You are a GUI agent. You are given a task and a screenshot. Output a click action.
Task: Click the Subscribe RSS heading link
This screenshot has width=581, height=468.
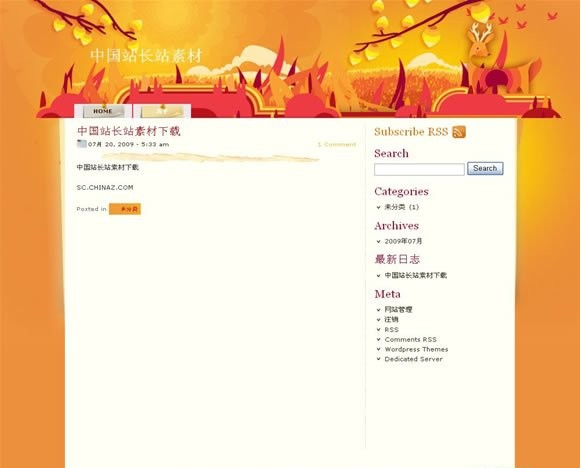(x=411, y=132)
